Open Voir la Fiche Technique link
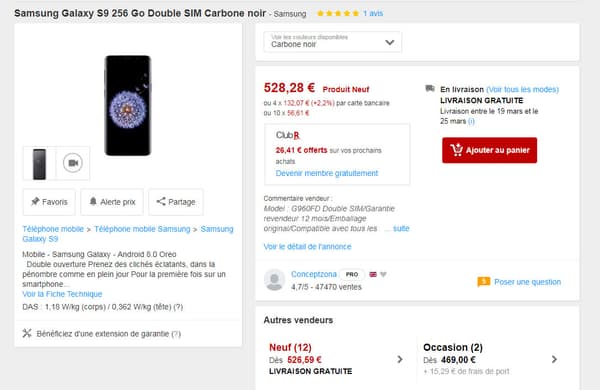 coord(62,294)
